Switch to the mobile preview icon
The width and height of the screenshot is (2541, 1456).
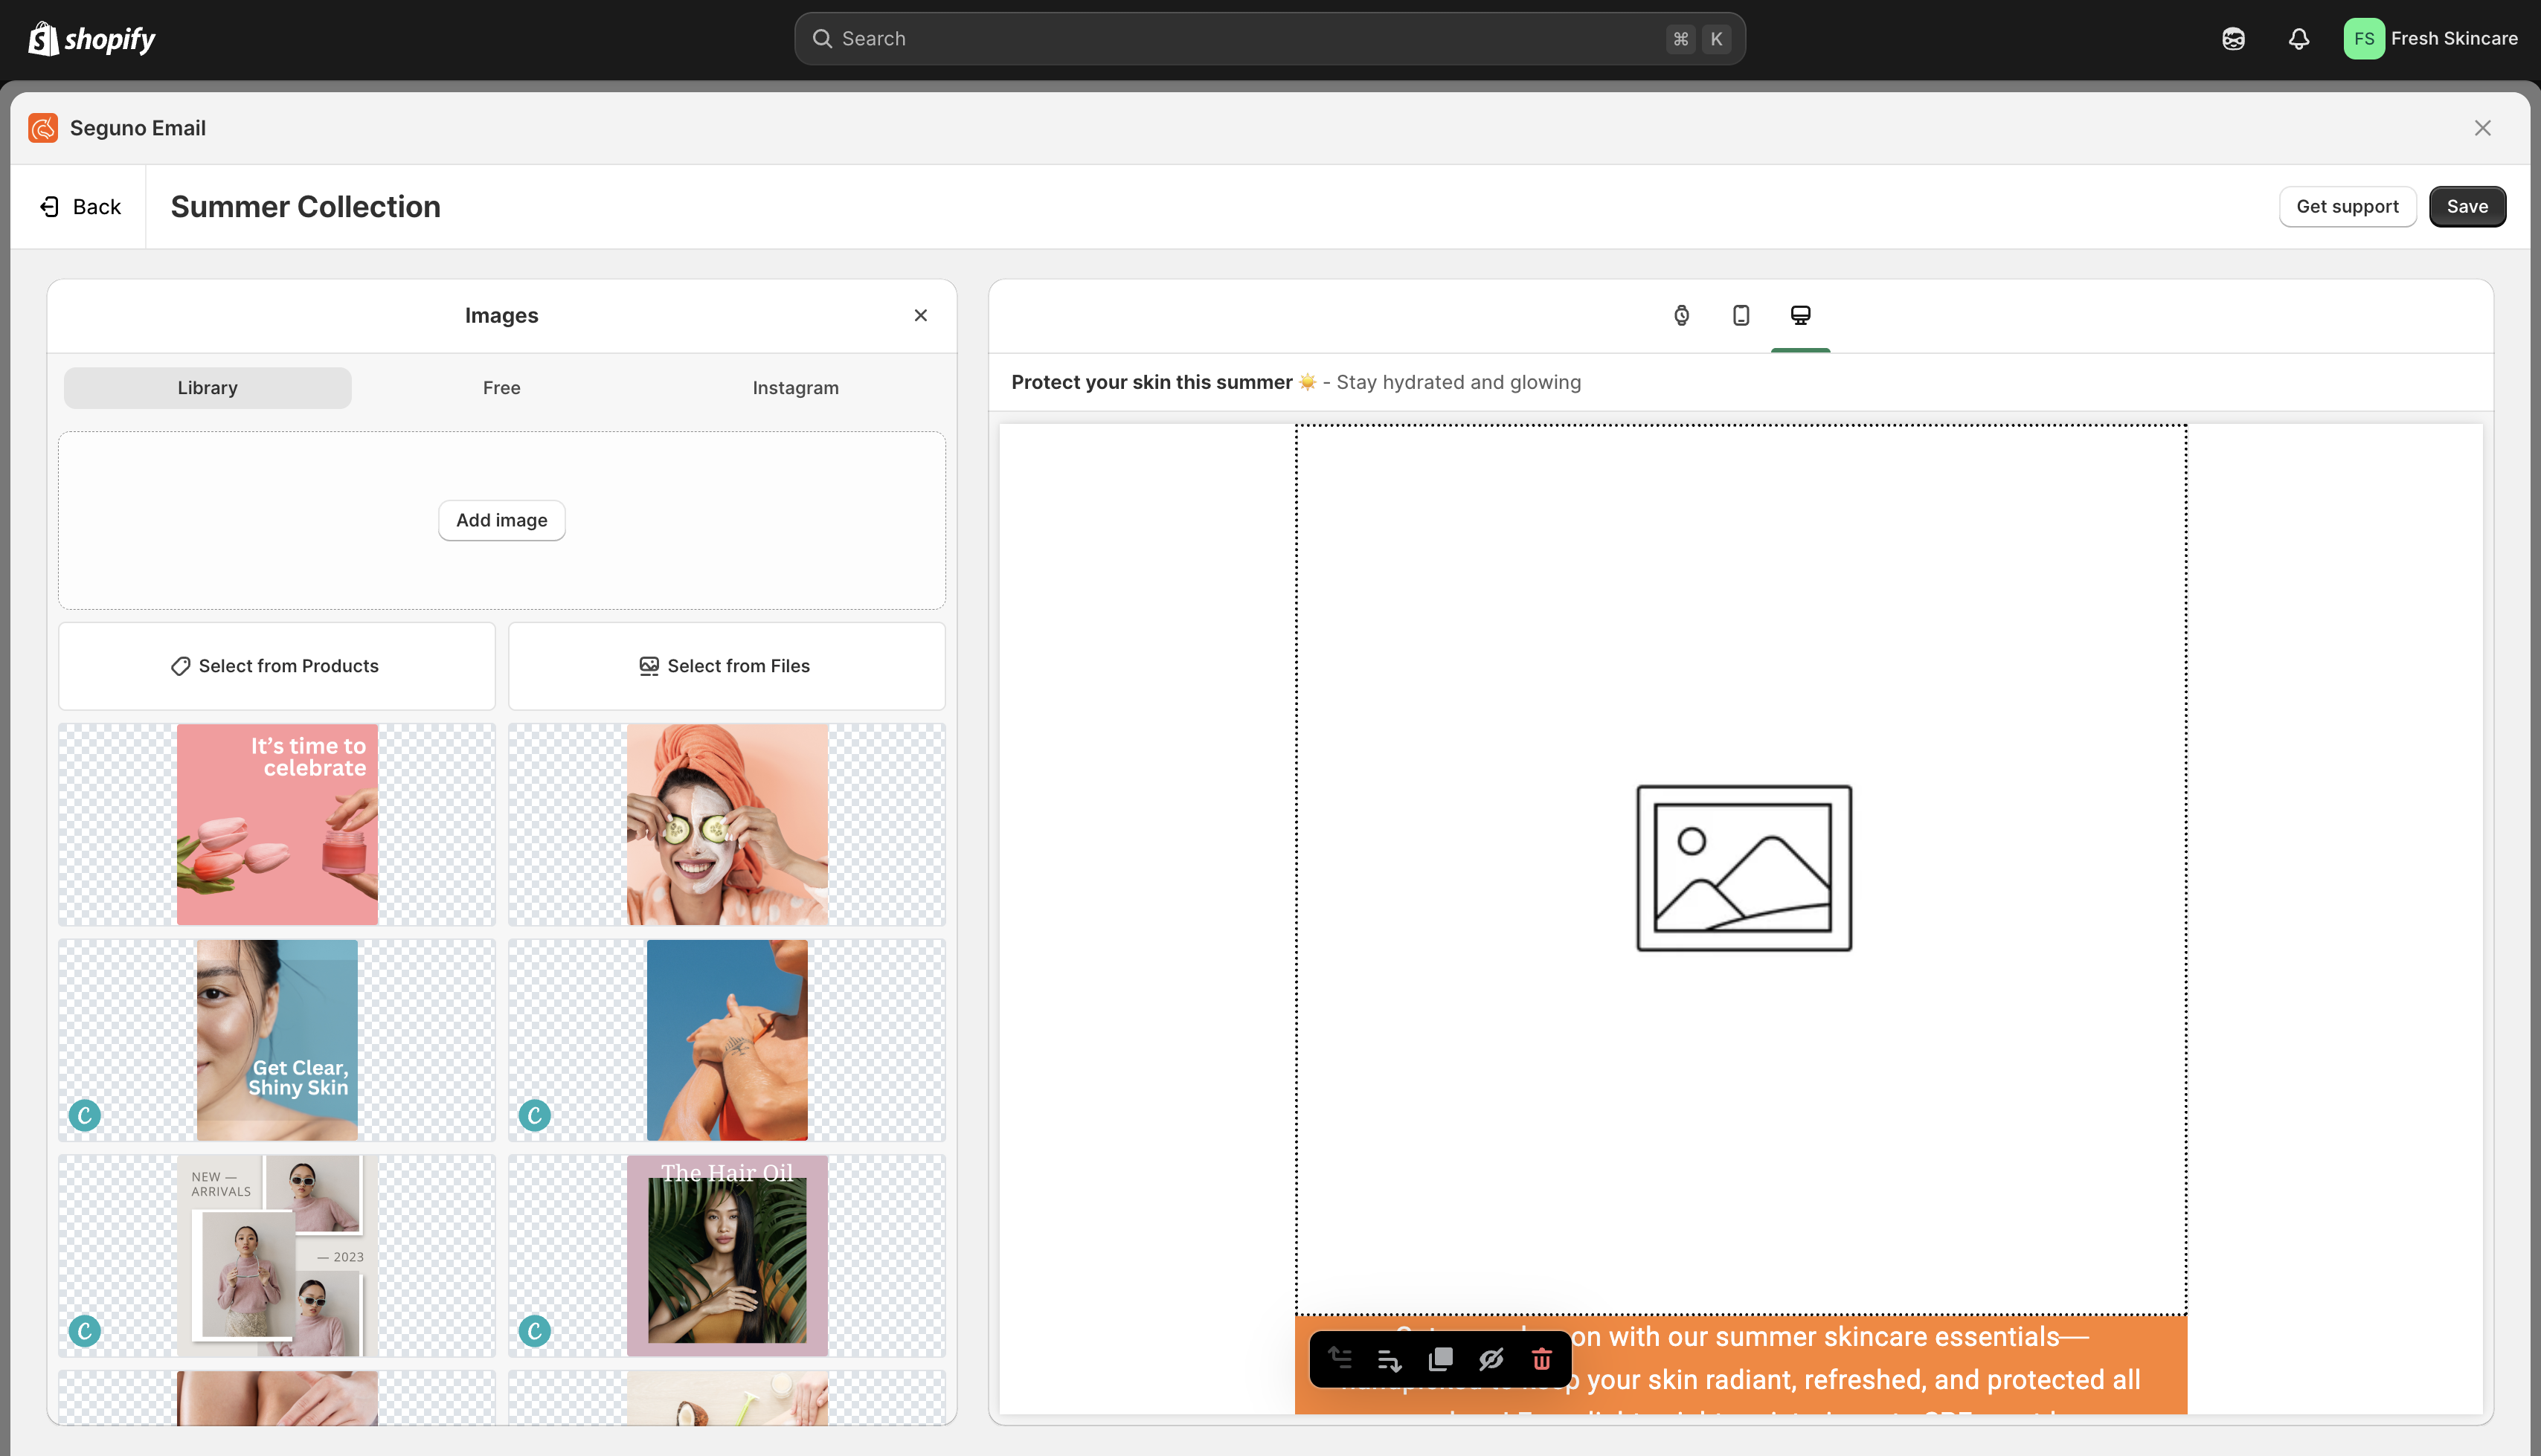tap(1740, 315)
